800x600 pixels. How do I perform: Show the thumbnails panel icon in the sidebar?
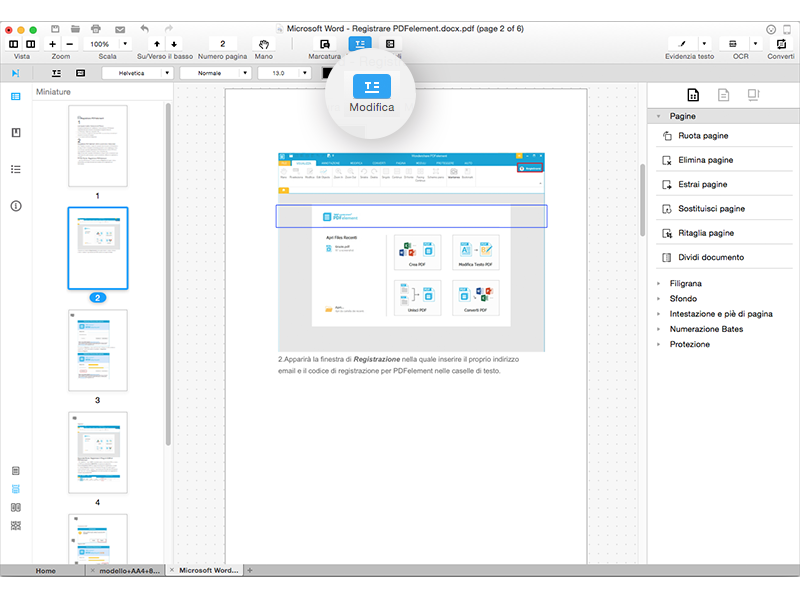point(16,96)
